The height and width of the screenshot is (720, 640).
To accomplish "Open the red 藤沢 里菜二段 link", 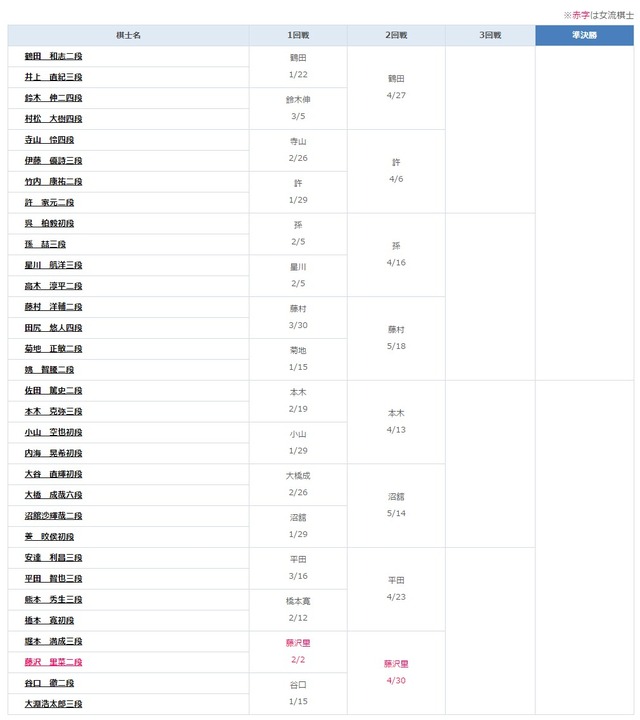I will coord(53,662).
